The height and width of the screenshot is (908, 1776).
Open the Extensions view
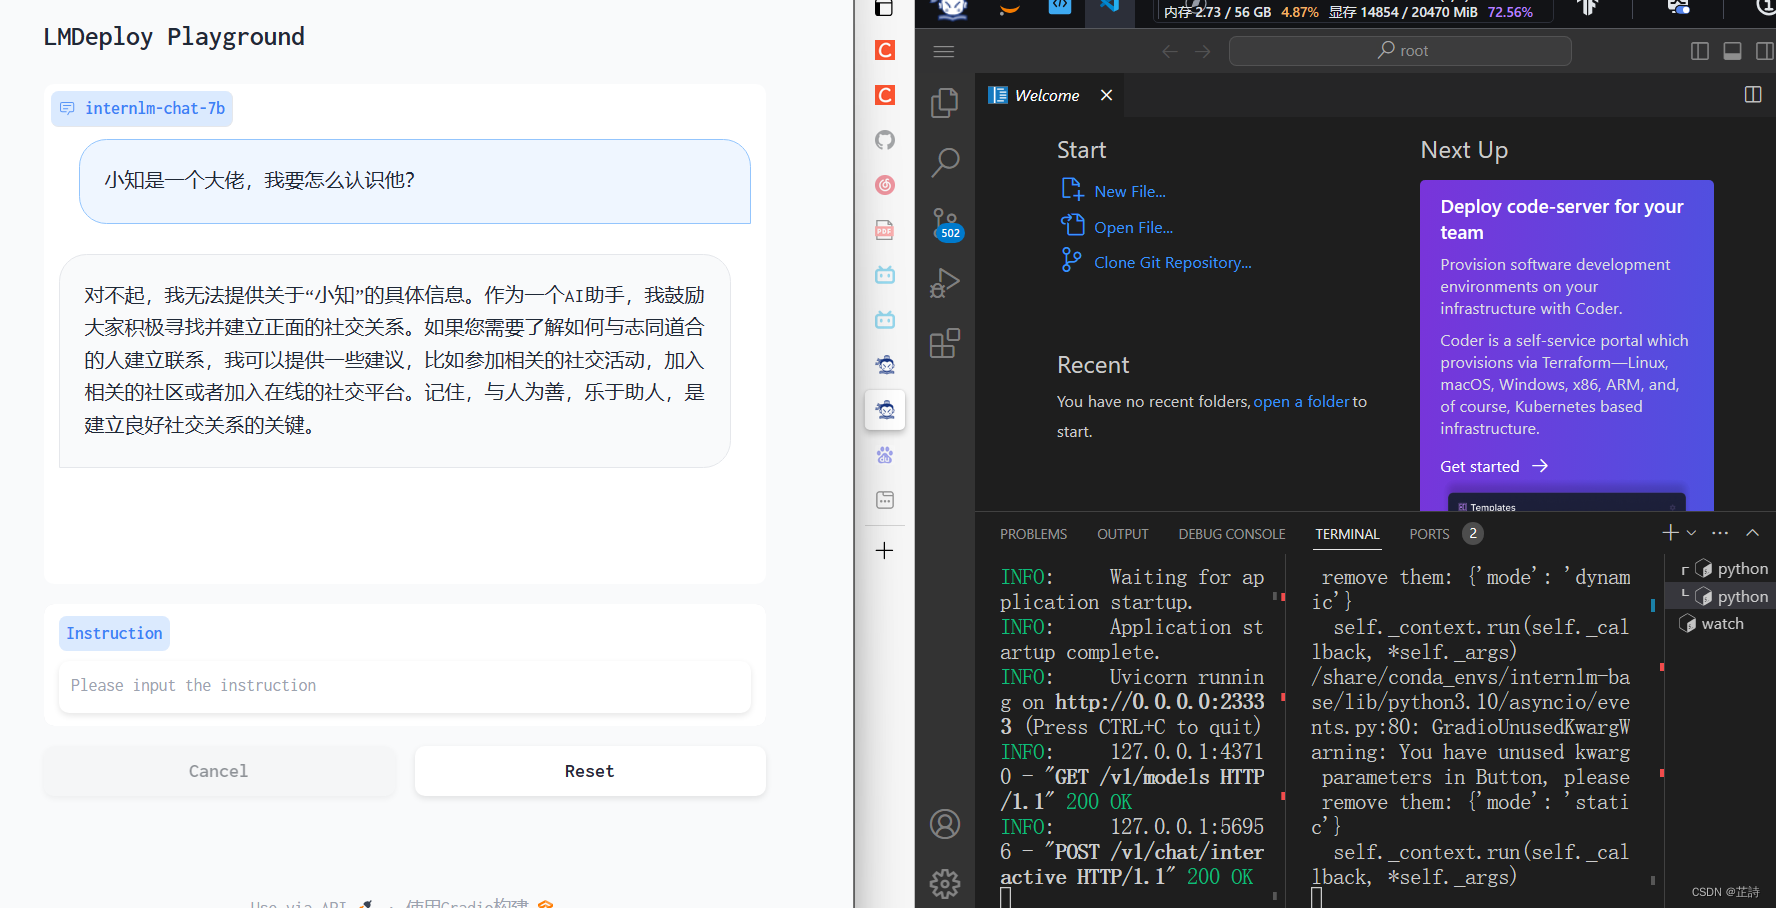click(945, 343)
